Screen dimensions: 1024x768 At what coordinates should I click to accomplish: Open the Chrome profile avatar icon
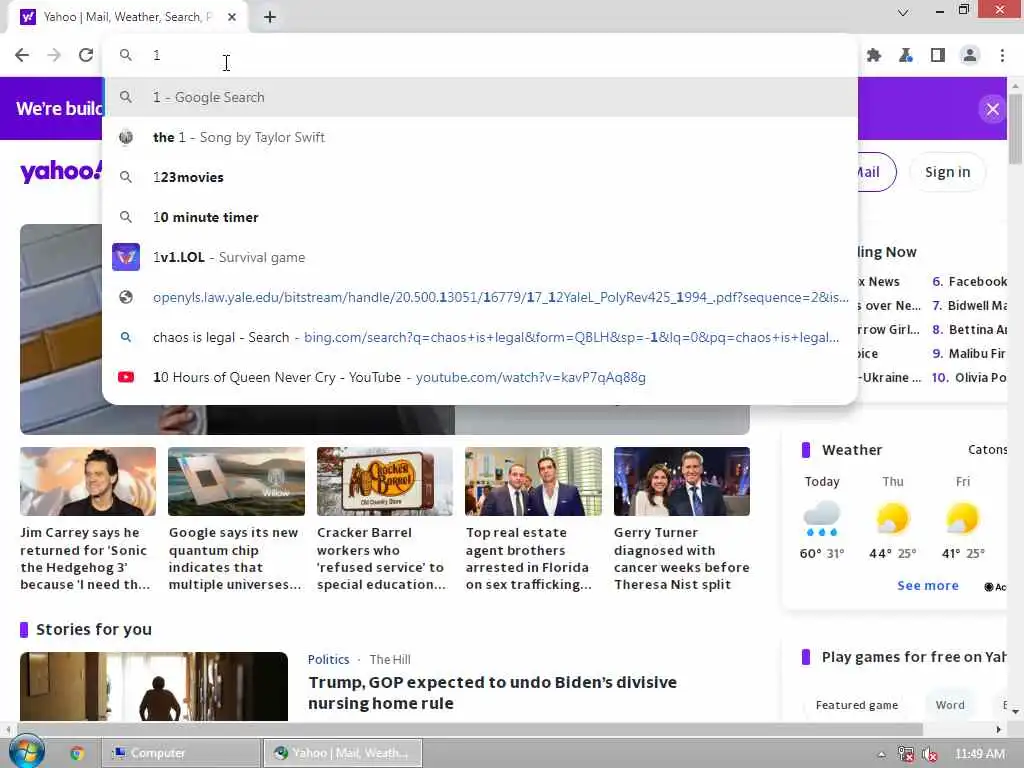[x=970, y=56]
